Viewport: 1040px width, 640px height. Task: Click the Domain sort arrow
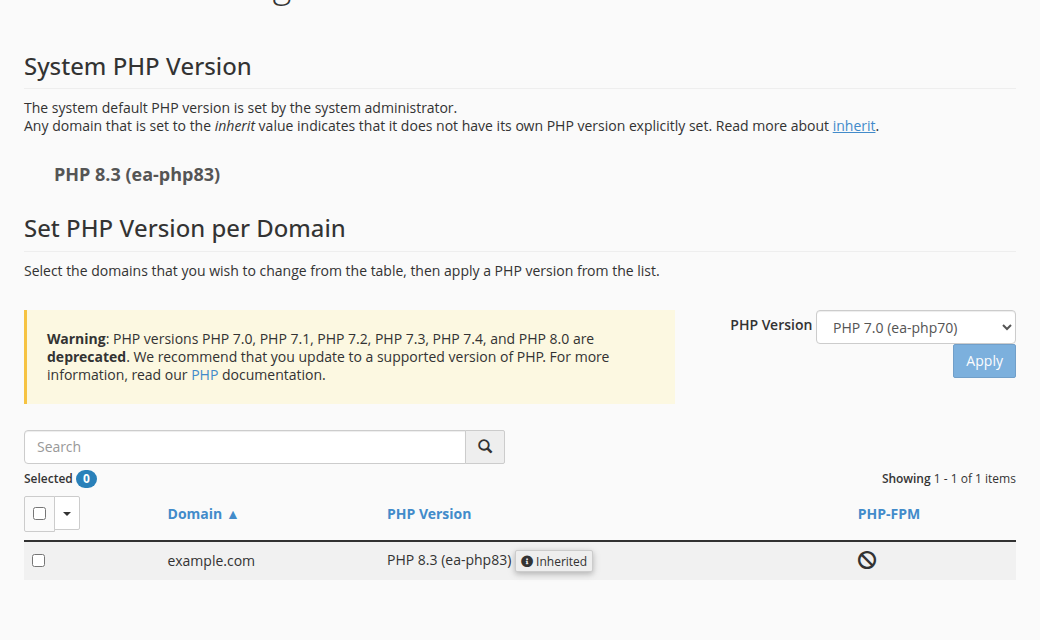tap(233, 515)
